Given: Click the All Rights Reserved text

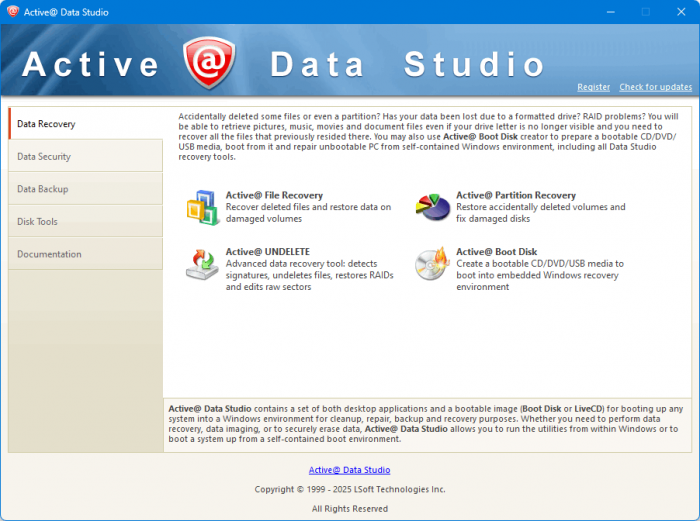Looking at the screenshot, I should coord(350,508).
